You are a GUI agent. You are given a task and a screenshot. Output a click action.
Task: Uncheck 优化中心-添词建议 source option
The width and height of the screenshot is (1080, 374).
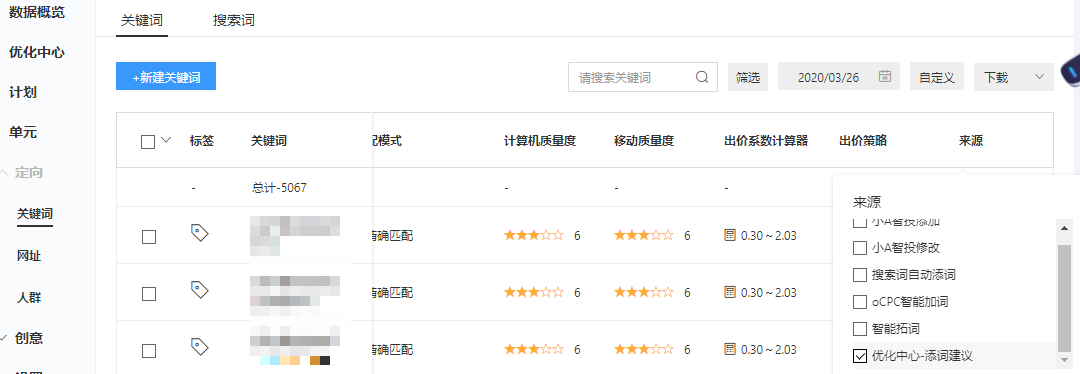(860, 356)
